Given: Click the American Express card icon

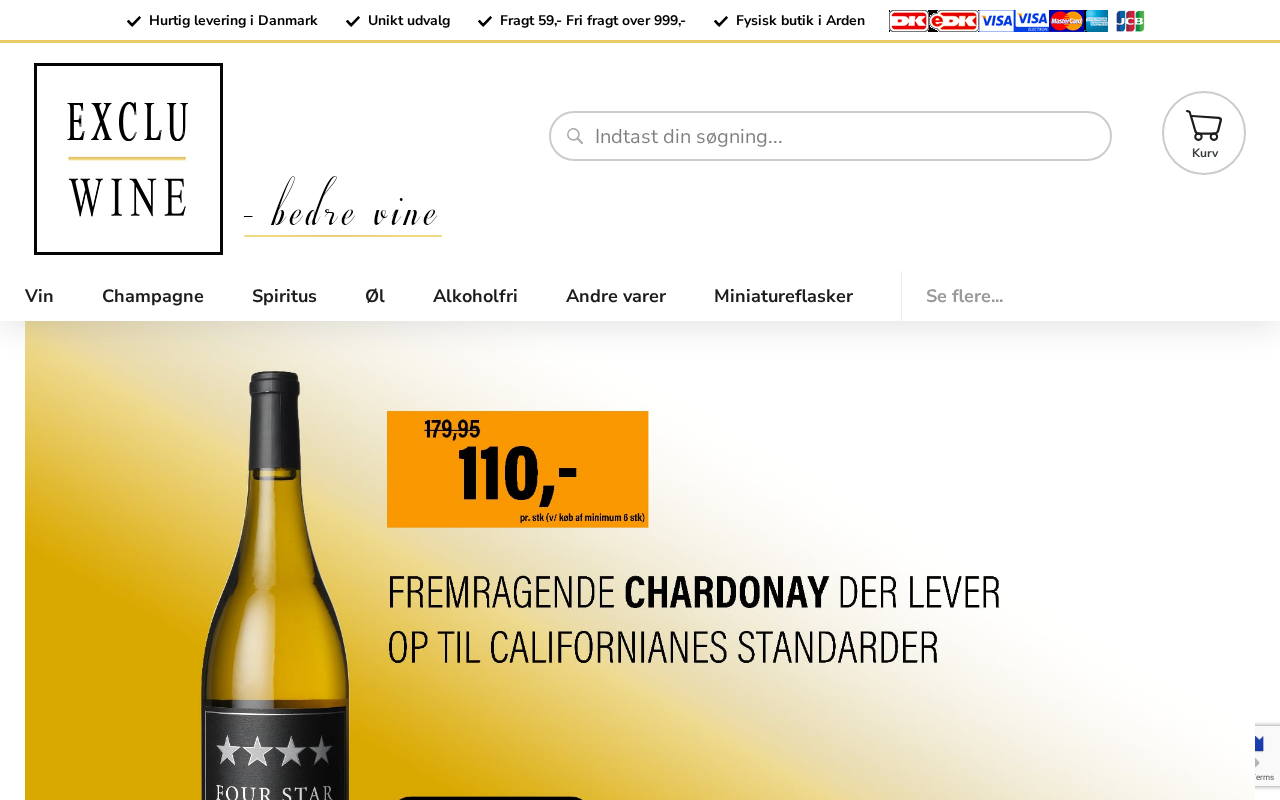Looking at the screenshot, I should tap(1097, 21).
